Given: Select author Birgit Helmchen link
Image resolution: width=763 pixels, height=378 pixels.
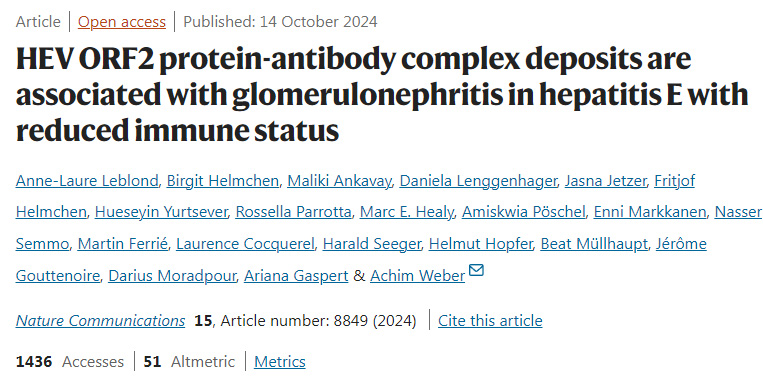Looking at the screenshot, I should click(223, 181).
